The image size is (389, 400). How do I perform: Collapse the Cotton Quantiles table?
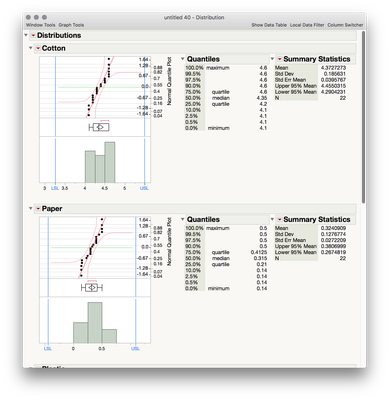[183, 59]
